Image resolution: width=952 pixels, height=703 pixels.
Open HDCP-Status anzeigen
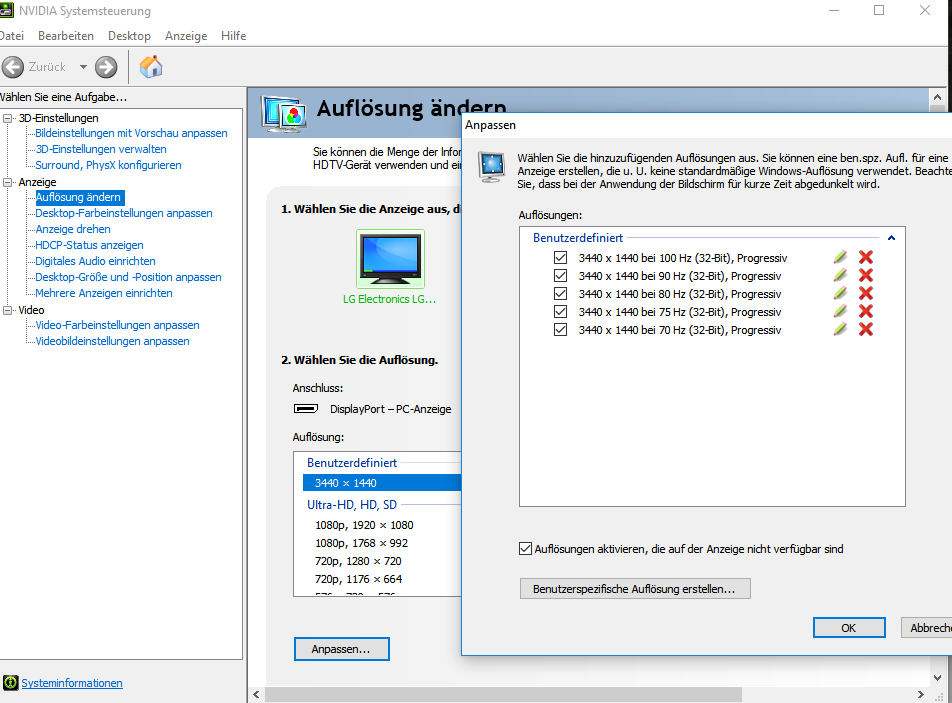89,245
